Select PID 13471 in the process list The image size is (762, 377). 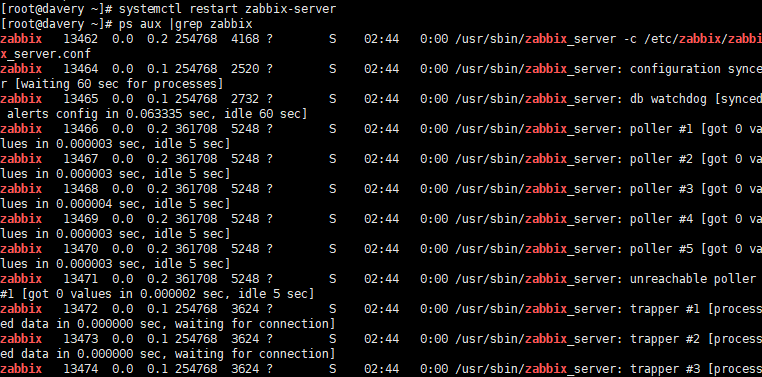(x=81, y=279)
